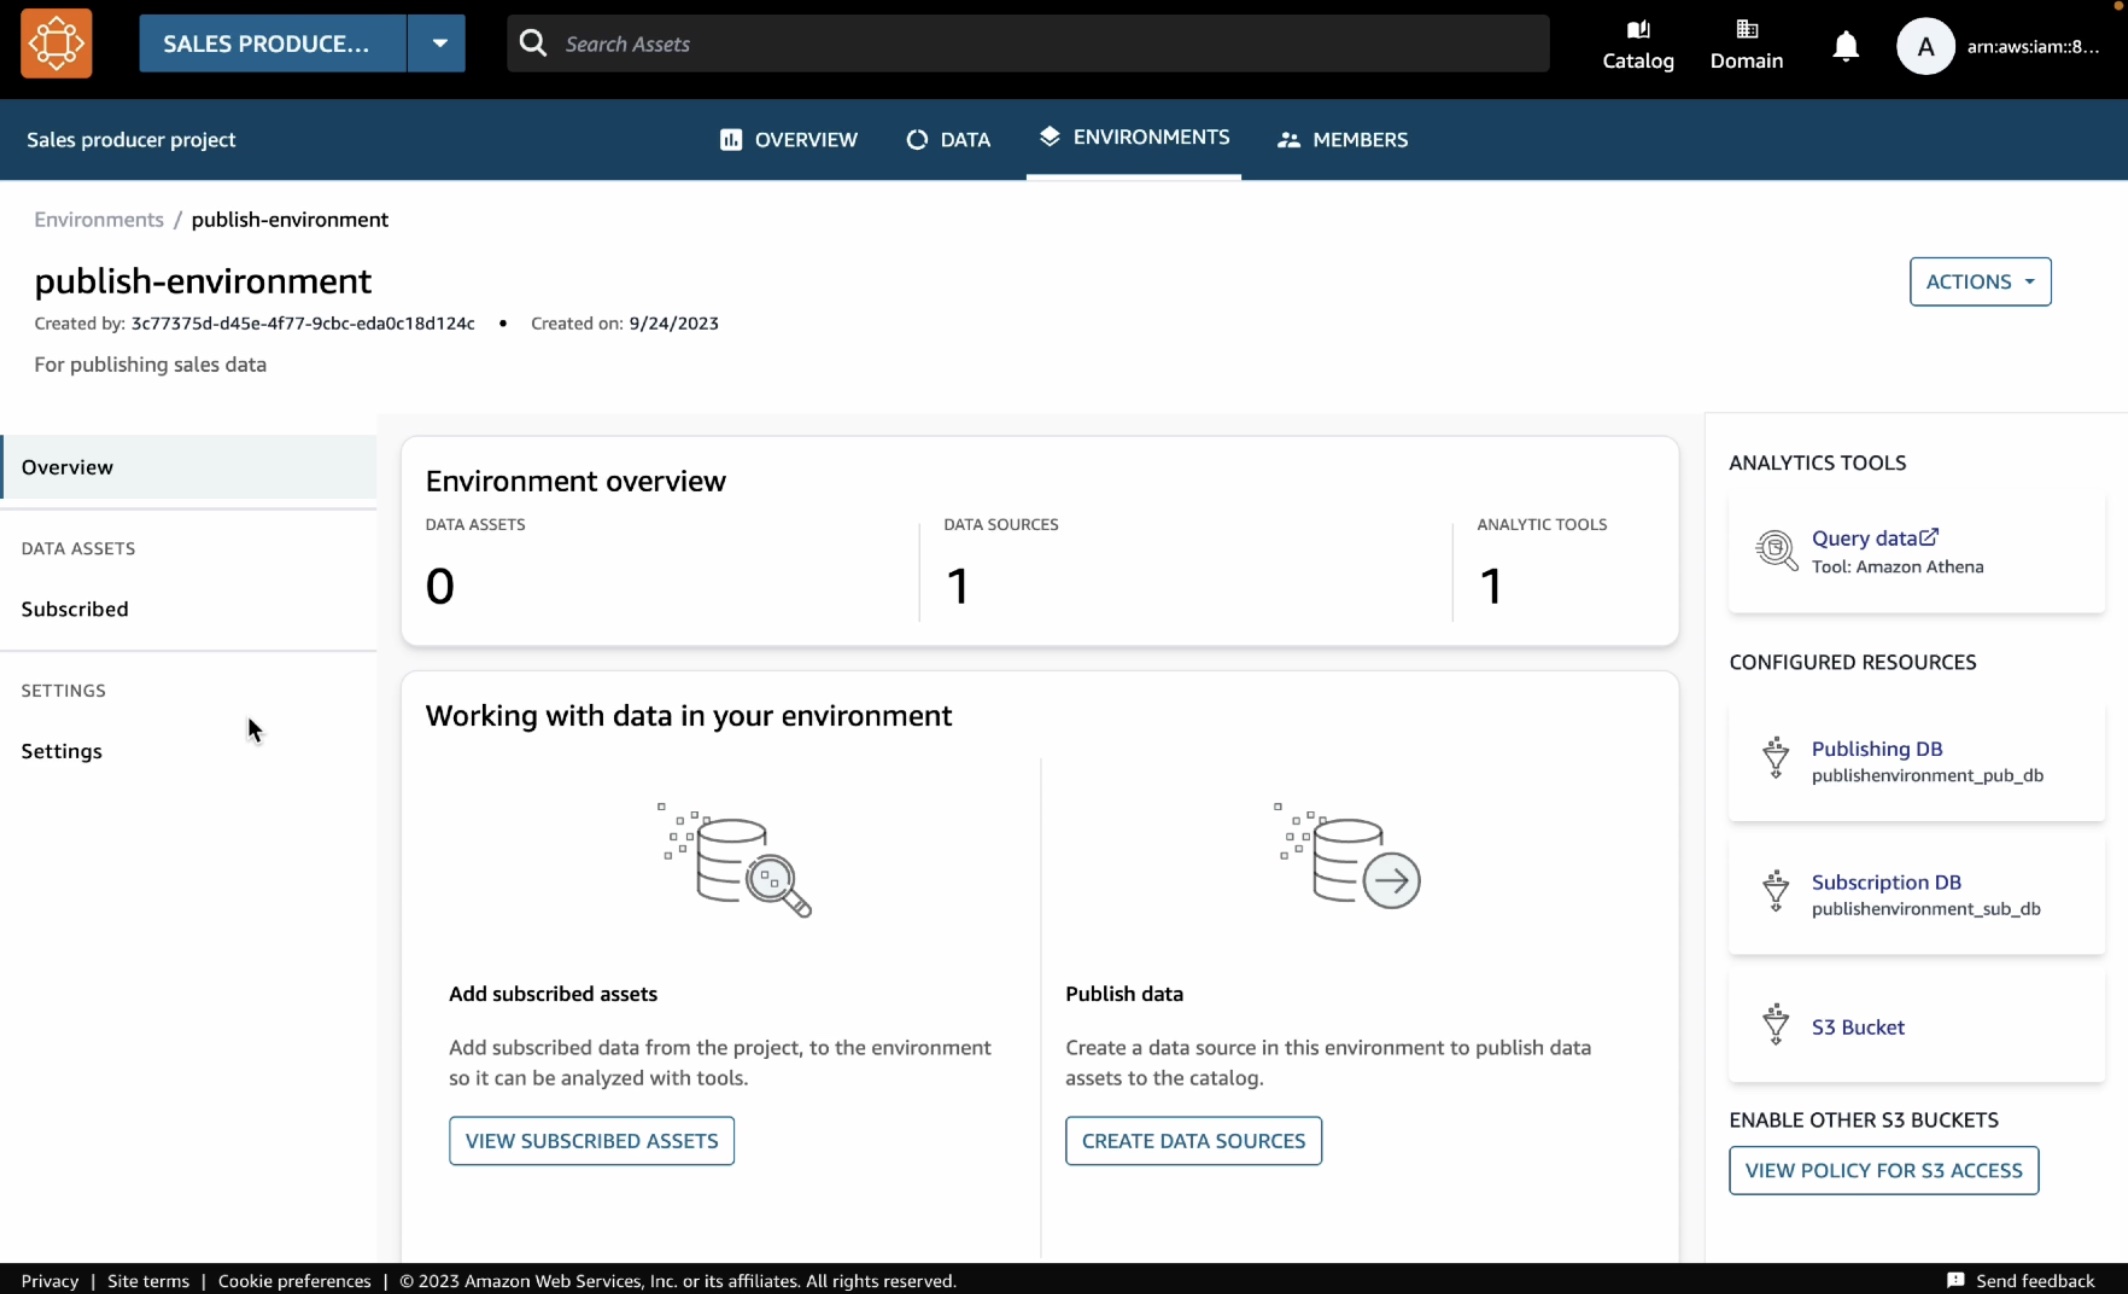Viewport: 2128px width, 1294px height.
Task: Click the Send feedback chat icon
Action: (1955, 1280)
